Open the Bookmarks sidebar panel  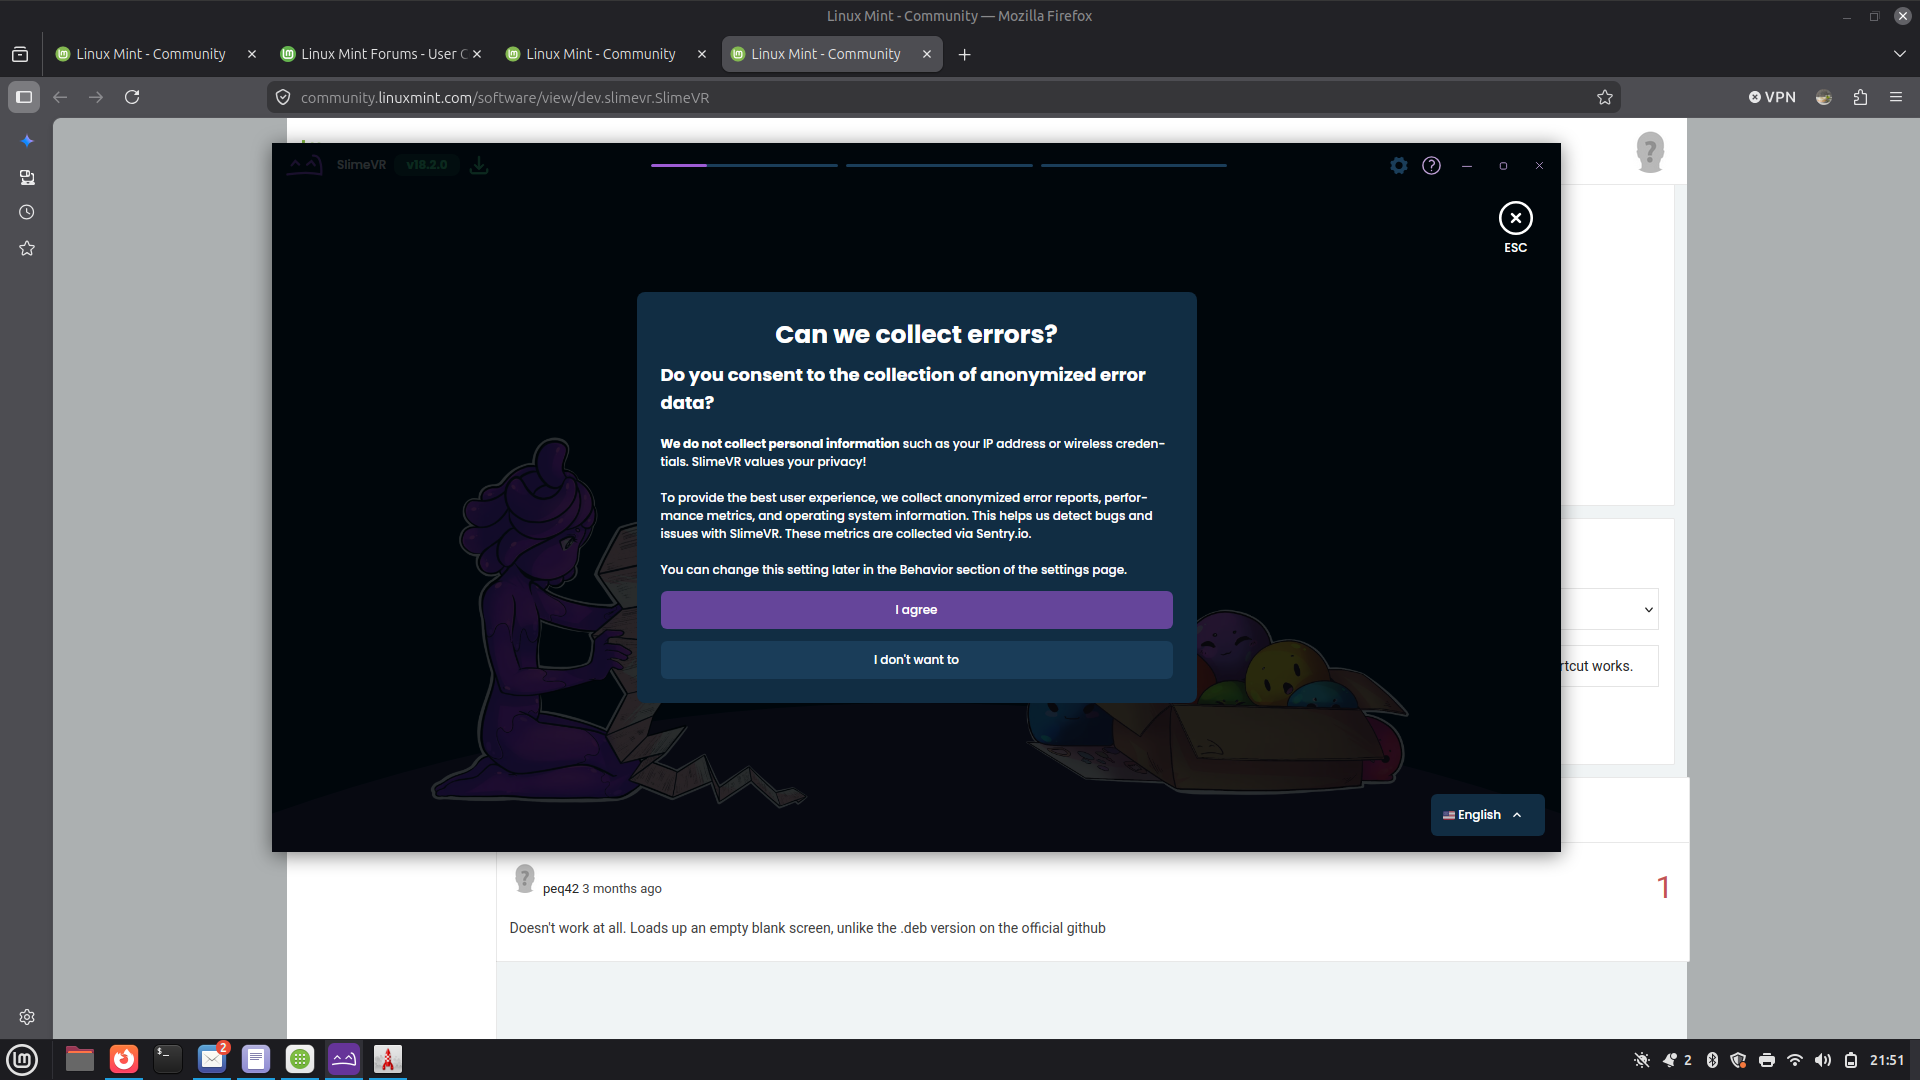(x=27, y=248)
